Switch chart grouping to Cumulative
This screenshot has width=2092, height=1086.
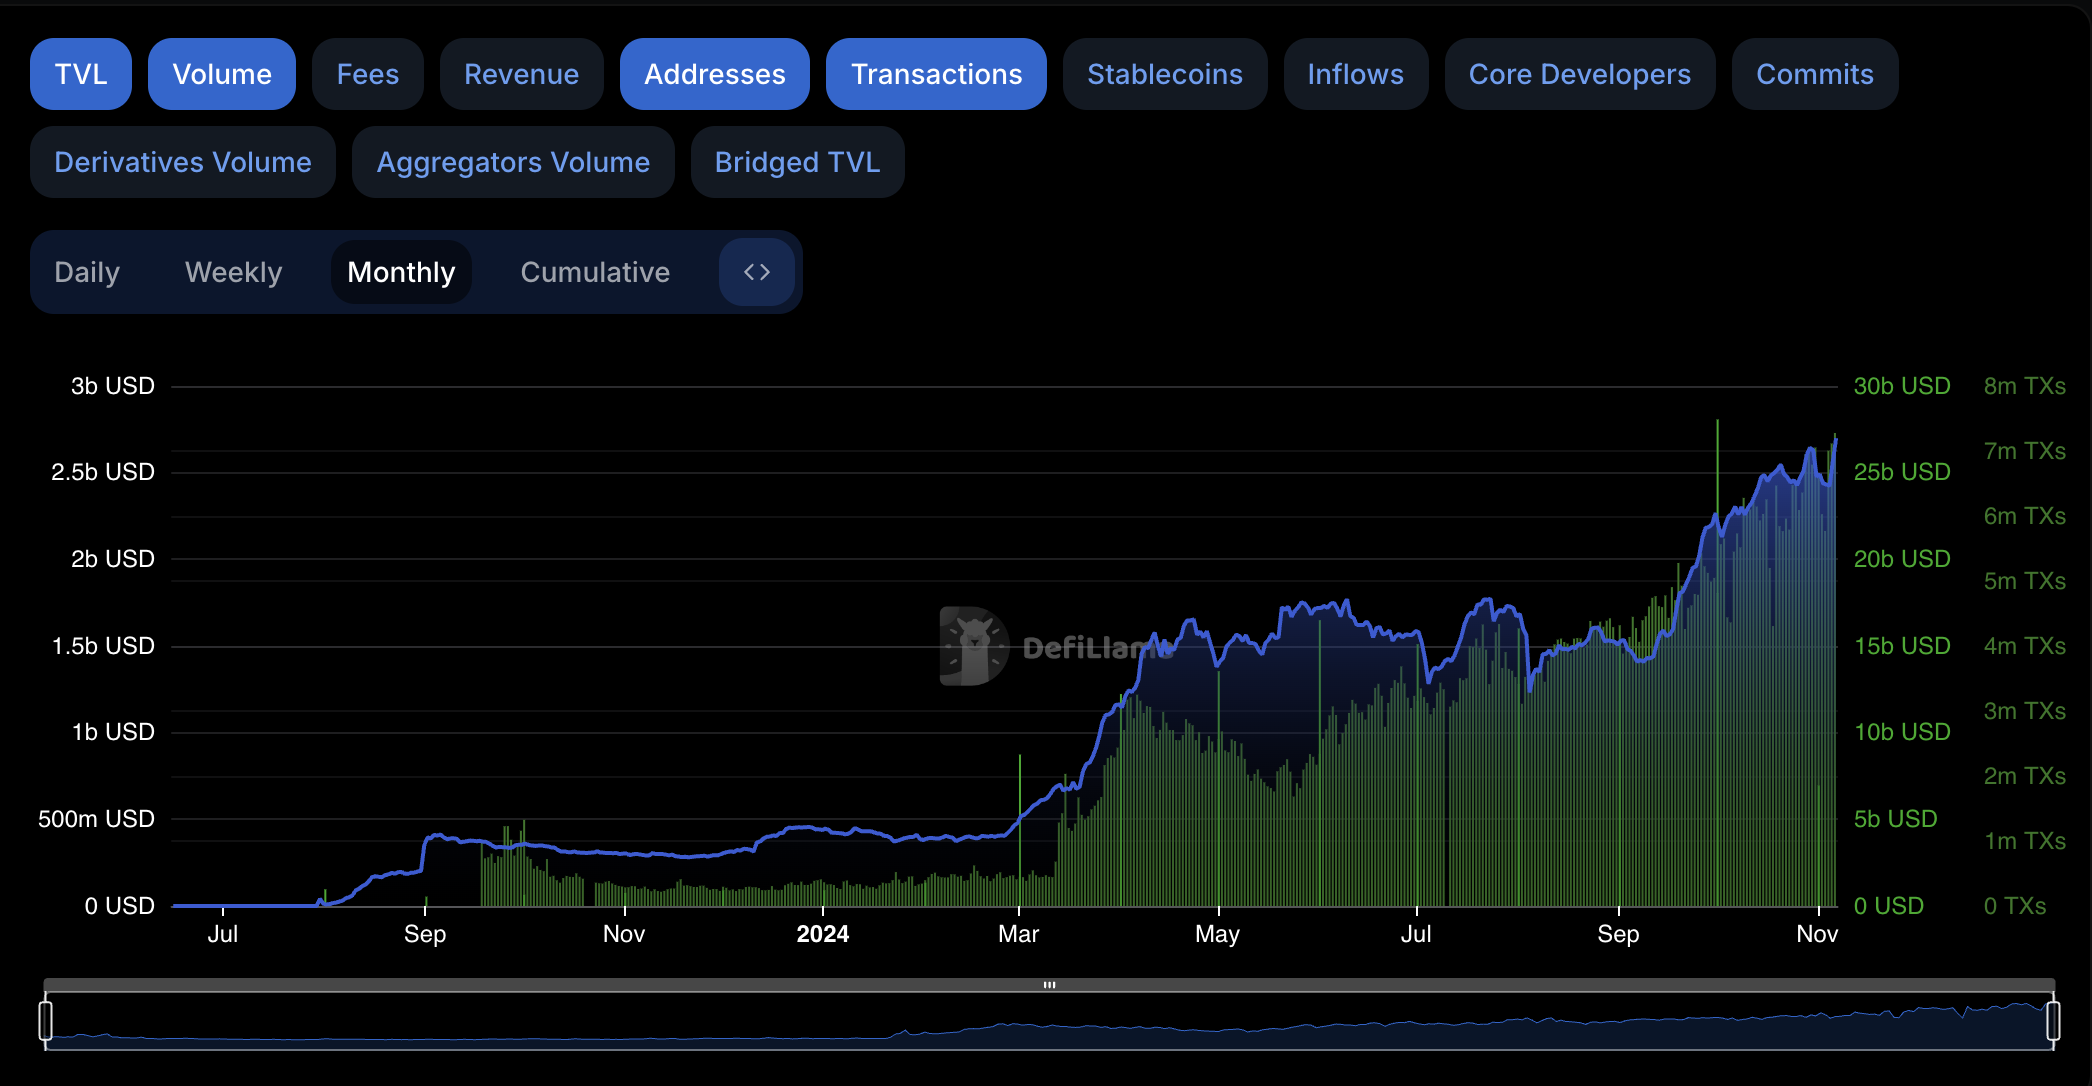tap(595, 272)
